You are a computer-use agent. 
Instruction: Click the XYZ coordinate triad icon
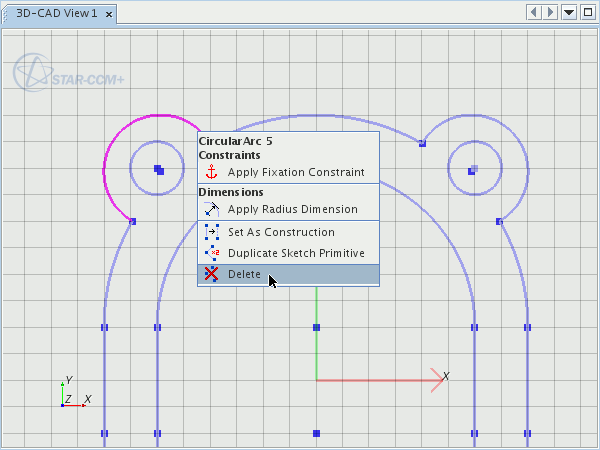point(68,395)
